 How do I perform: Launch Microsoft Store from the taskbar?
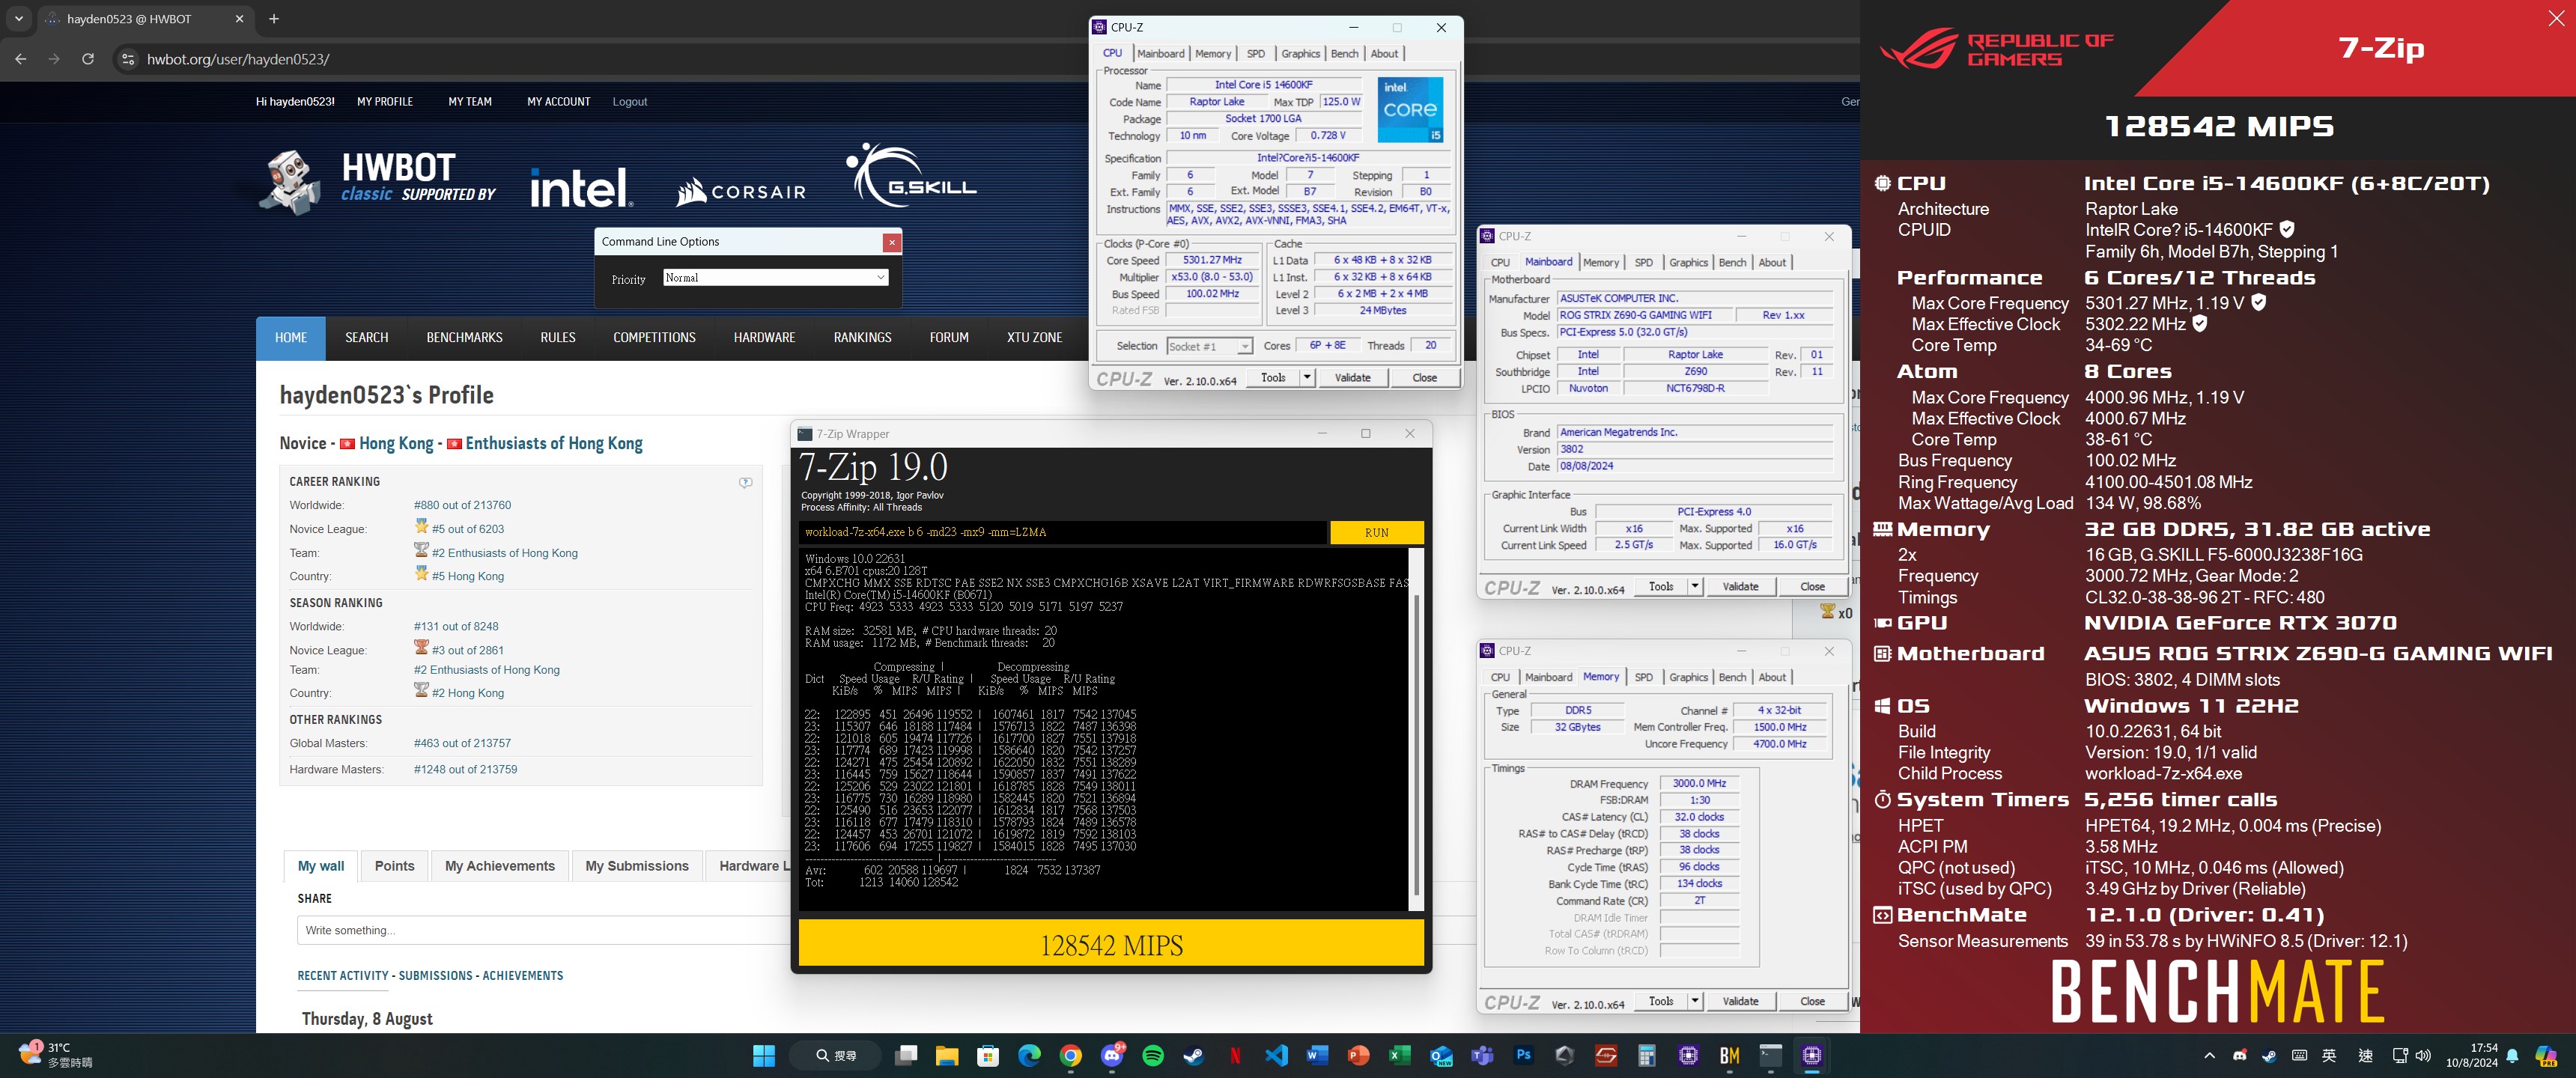pyautogui.click(x=988, y=1055)
